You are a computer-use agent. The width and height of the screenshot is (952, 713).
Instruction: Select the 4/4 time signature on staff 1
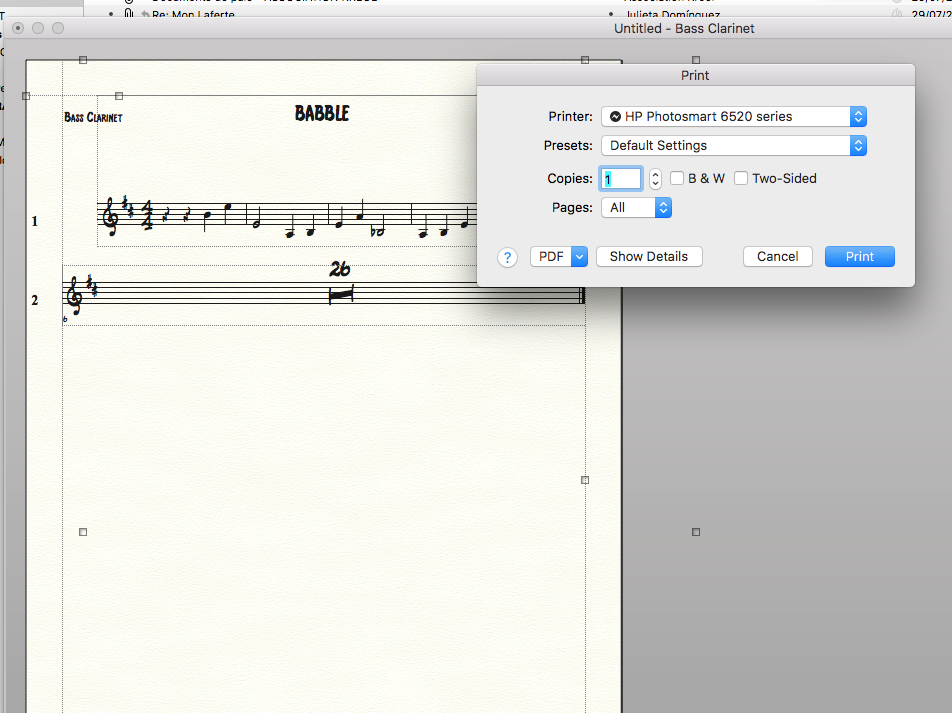147,215
